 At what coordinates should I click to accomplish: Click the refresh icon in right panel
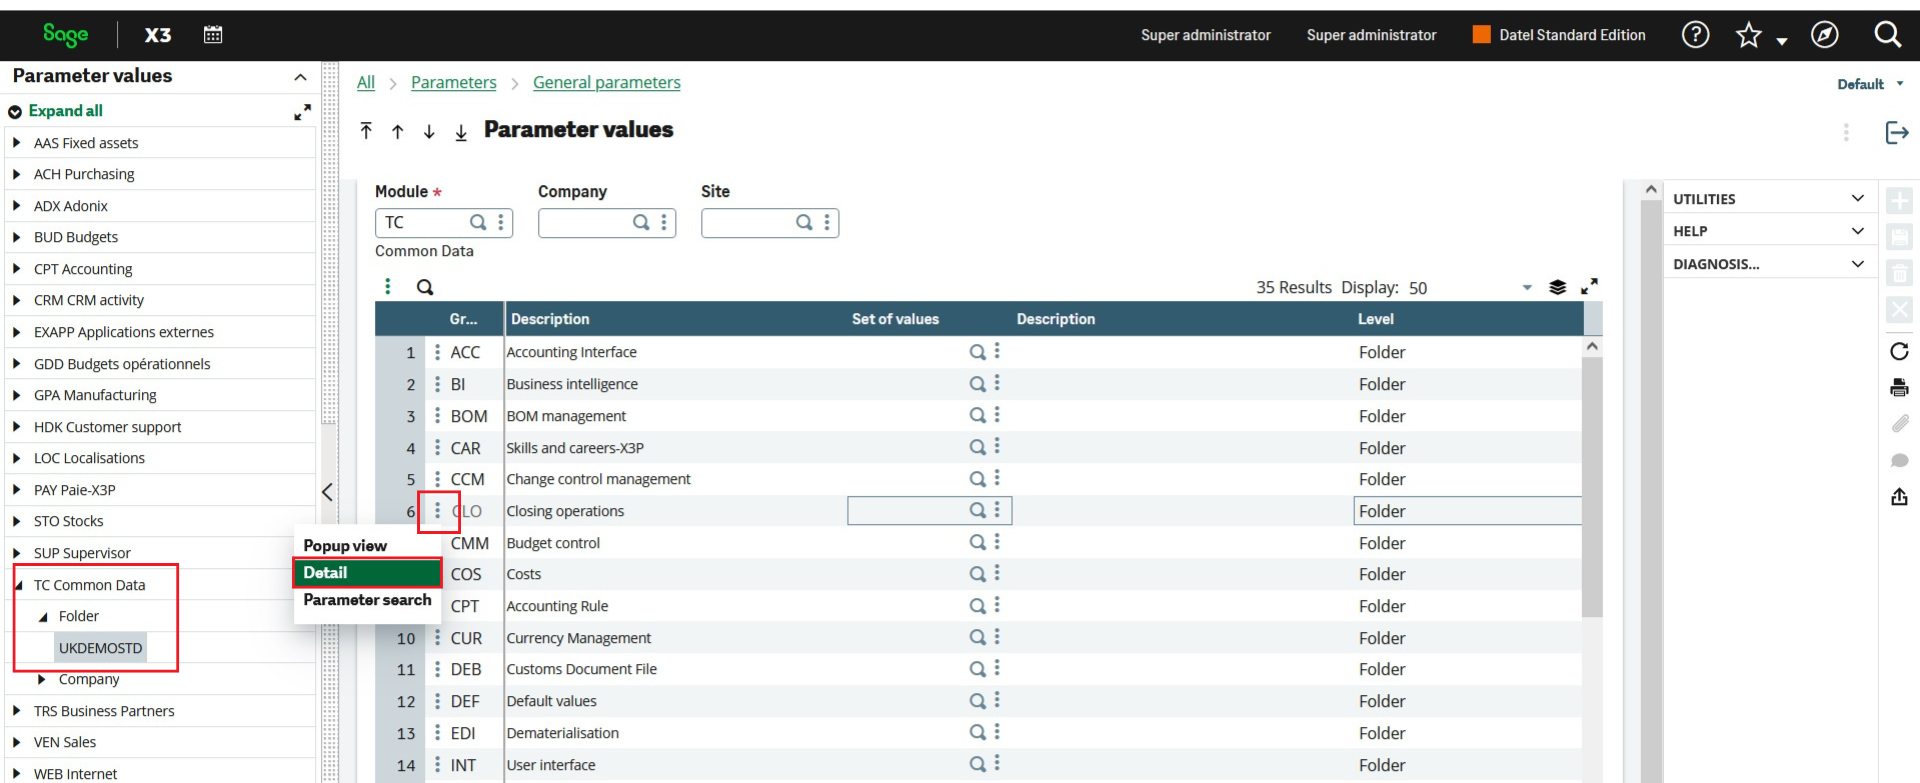pos(1899,351)
